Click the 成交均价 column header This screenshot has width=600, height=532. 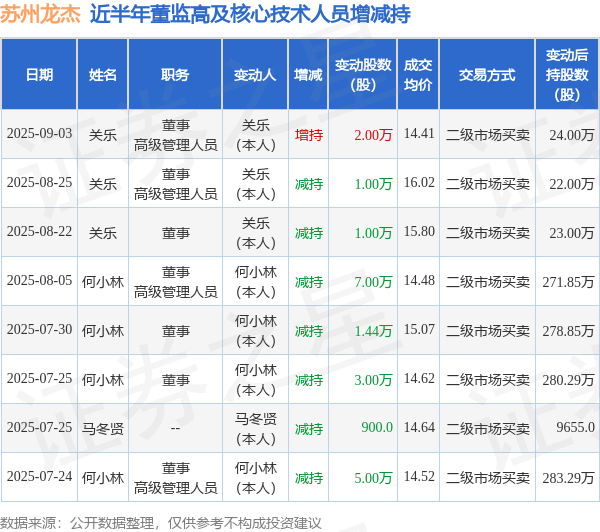(x=418, y=74)
